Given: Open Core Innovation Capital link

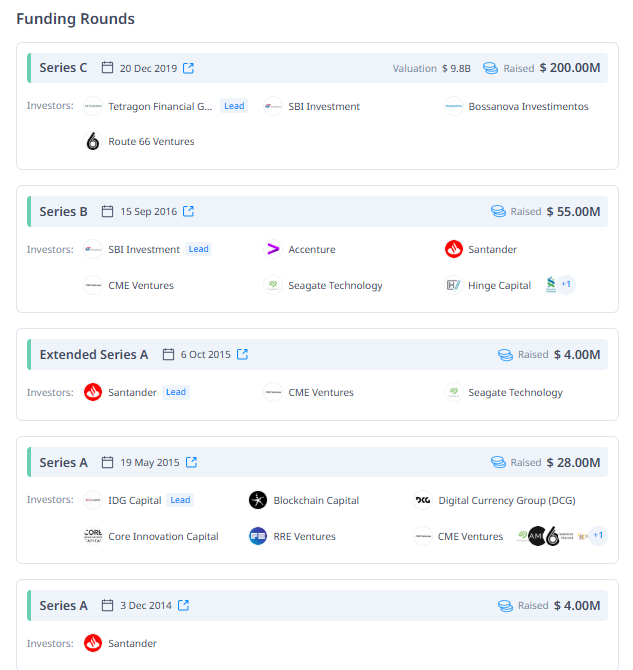Looking at the screenshot, I should [x=163, y=537].
